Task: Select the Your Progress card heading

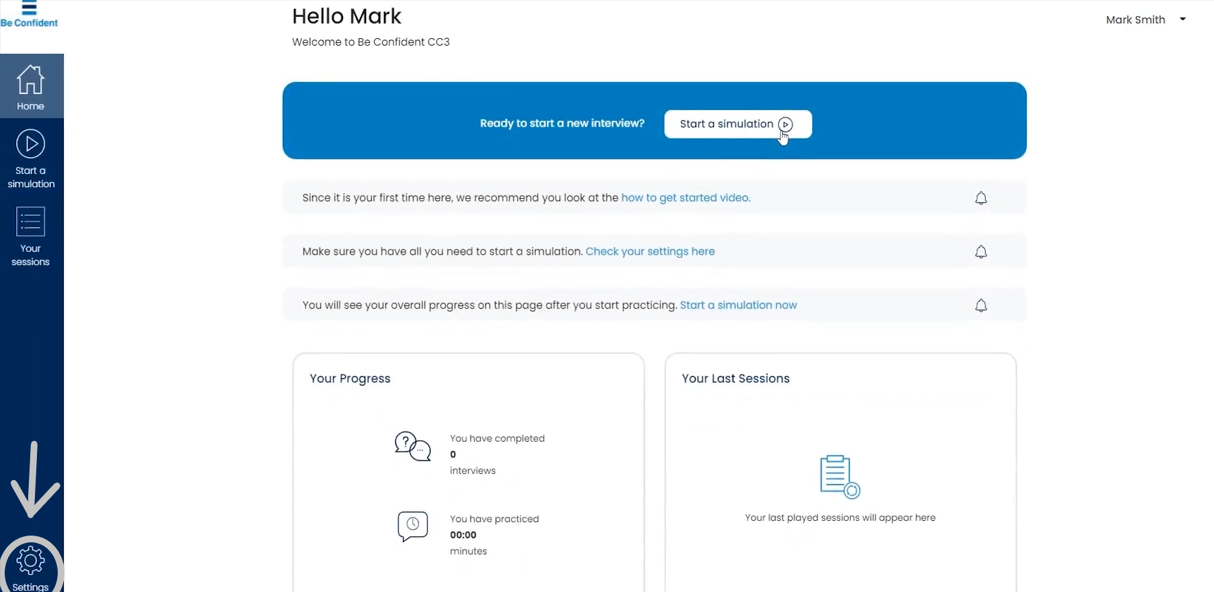Action: point(350,379)
